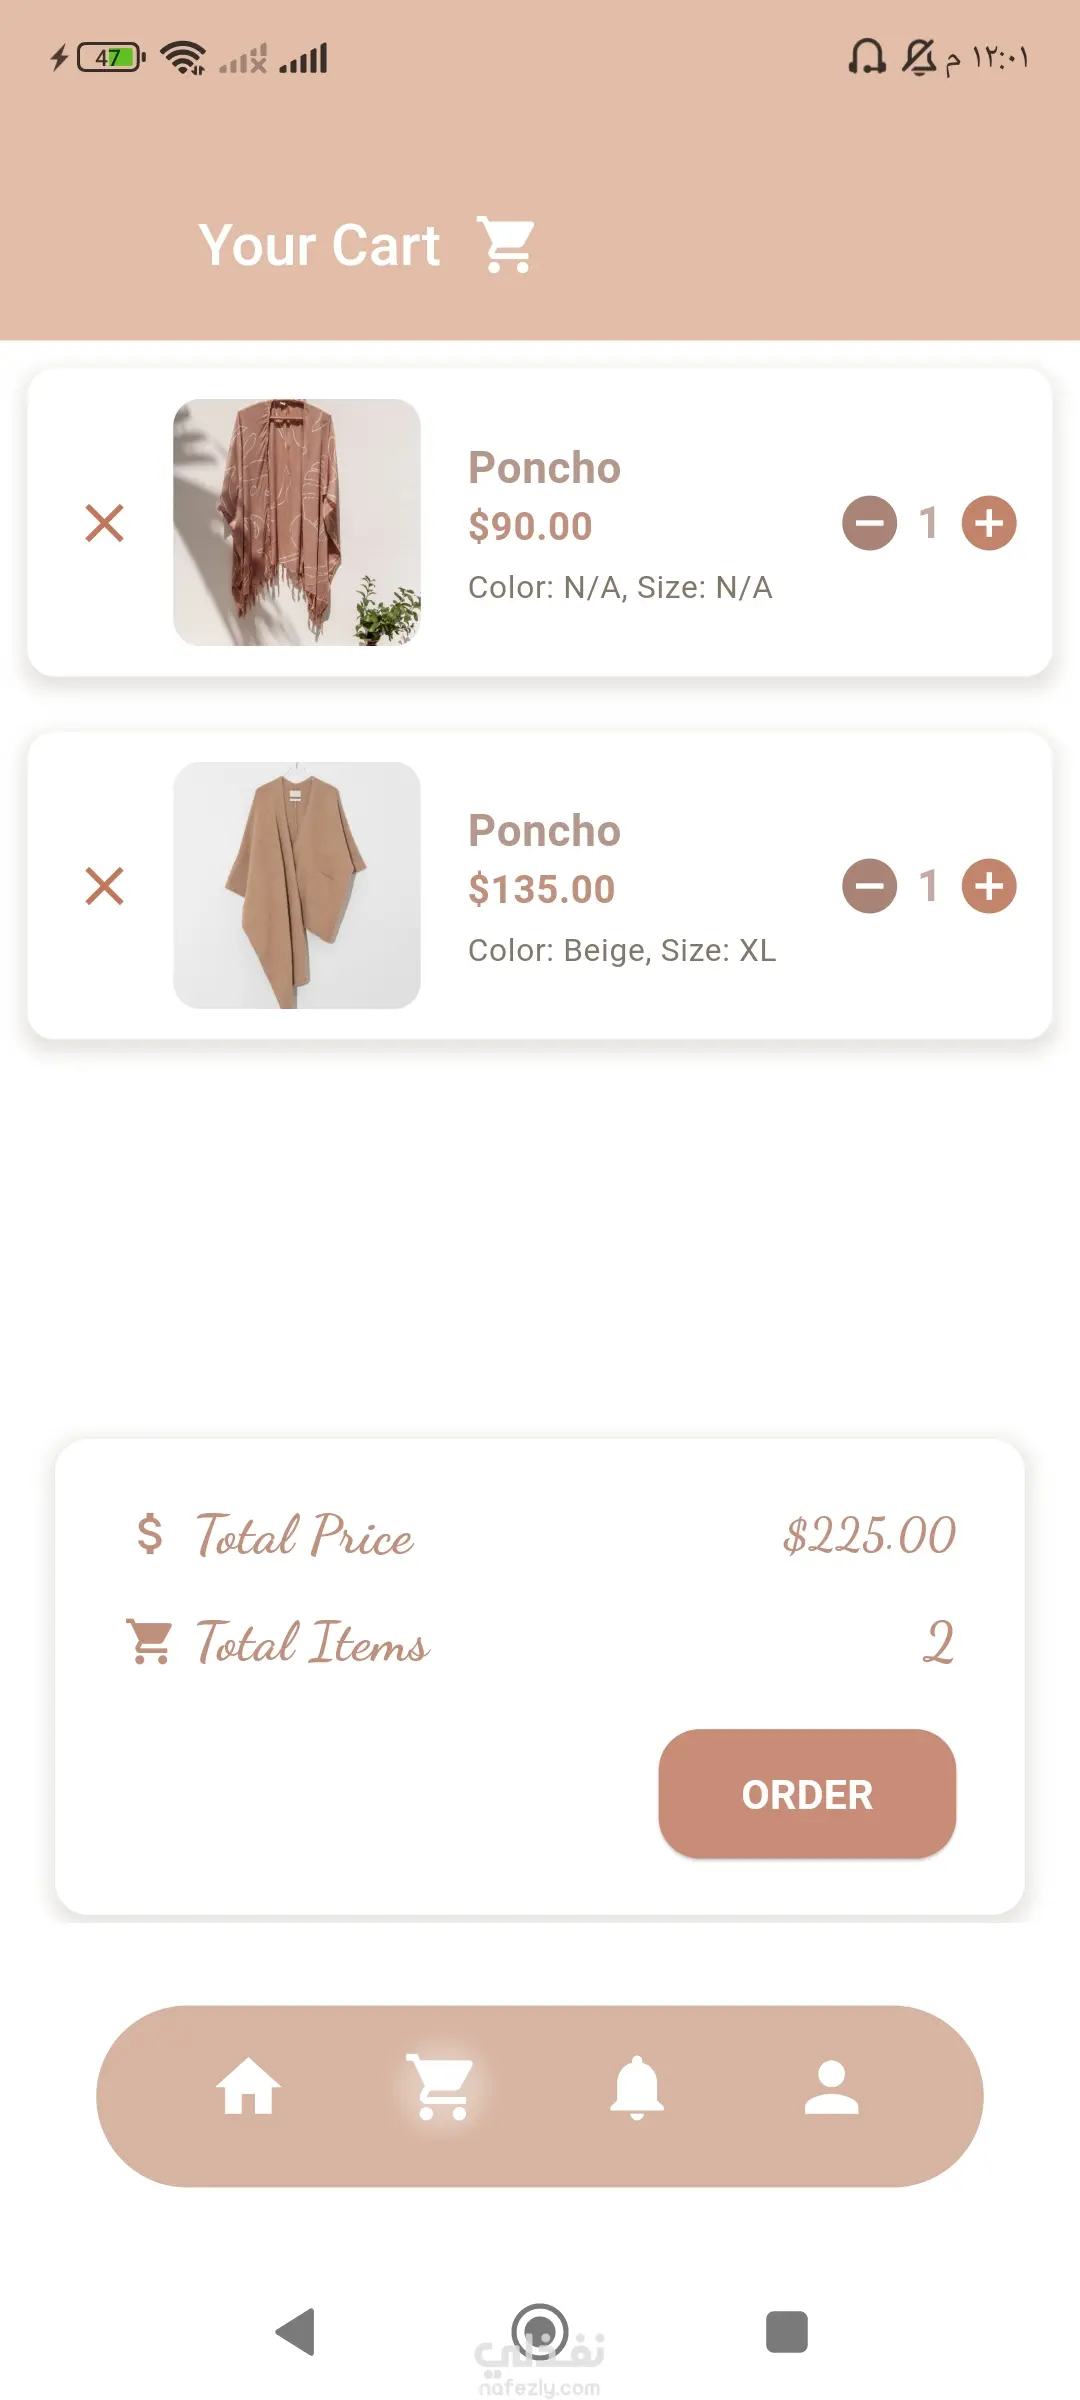
Task: Increase quantity of the $90.00 Poncho
Action: pos(989,523)
